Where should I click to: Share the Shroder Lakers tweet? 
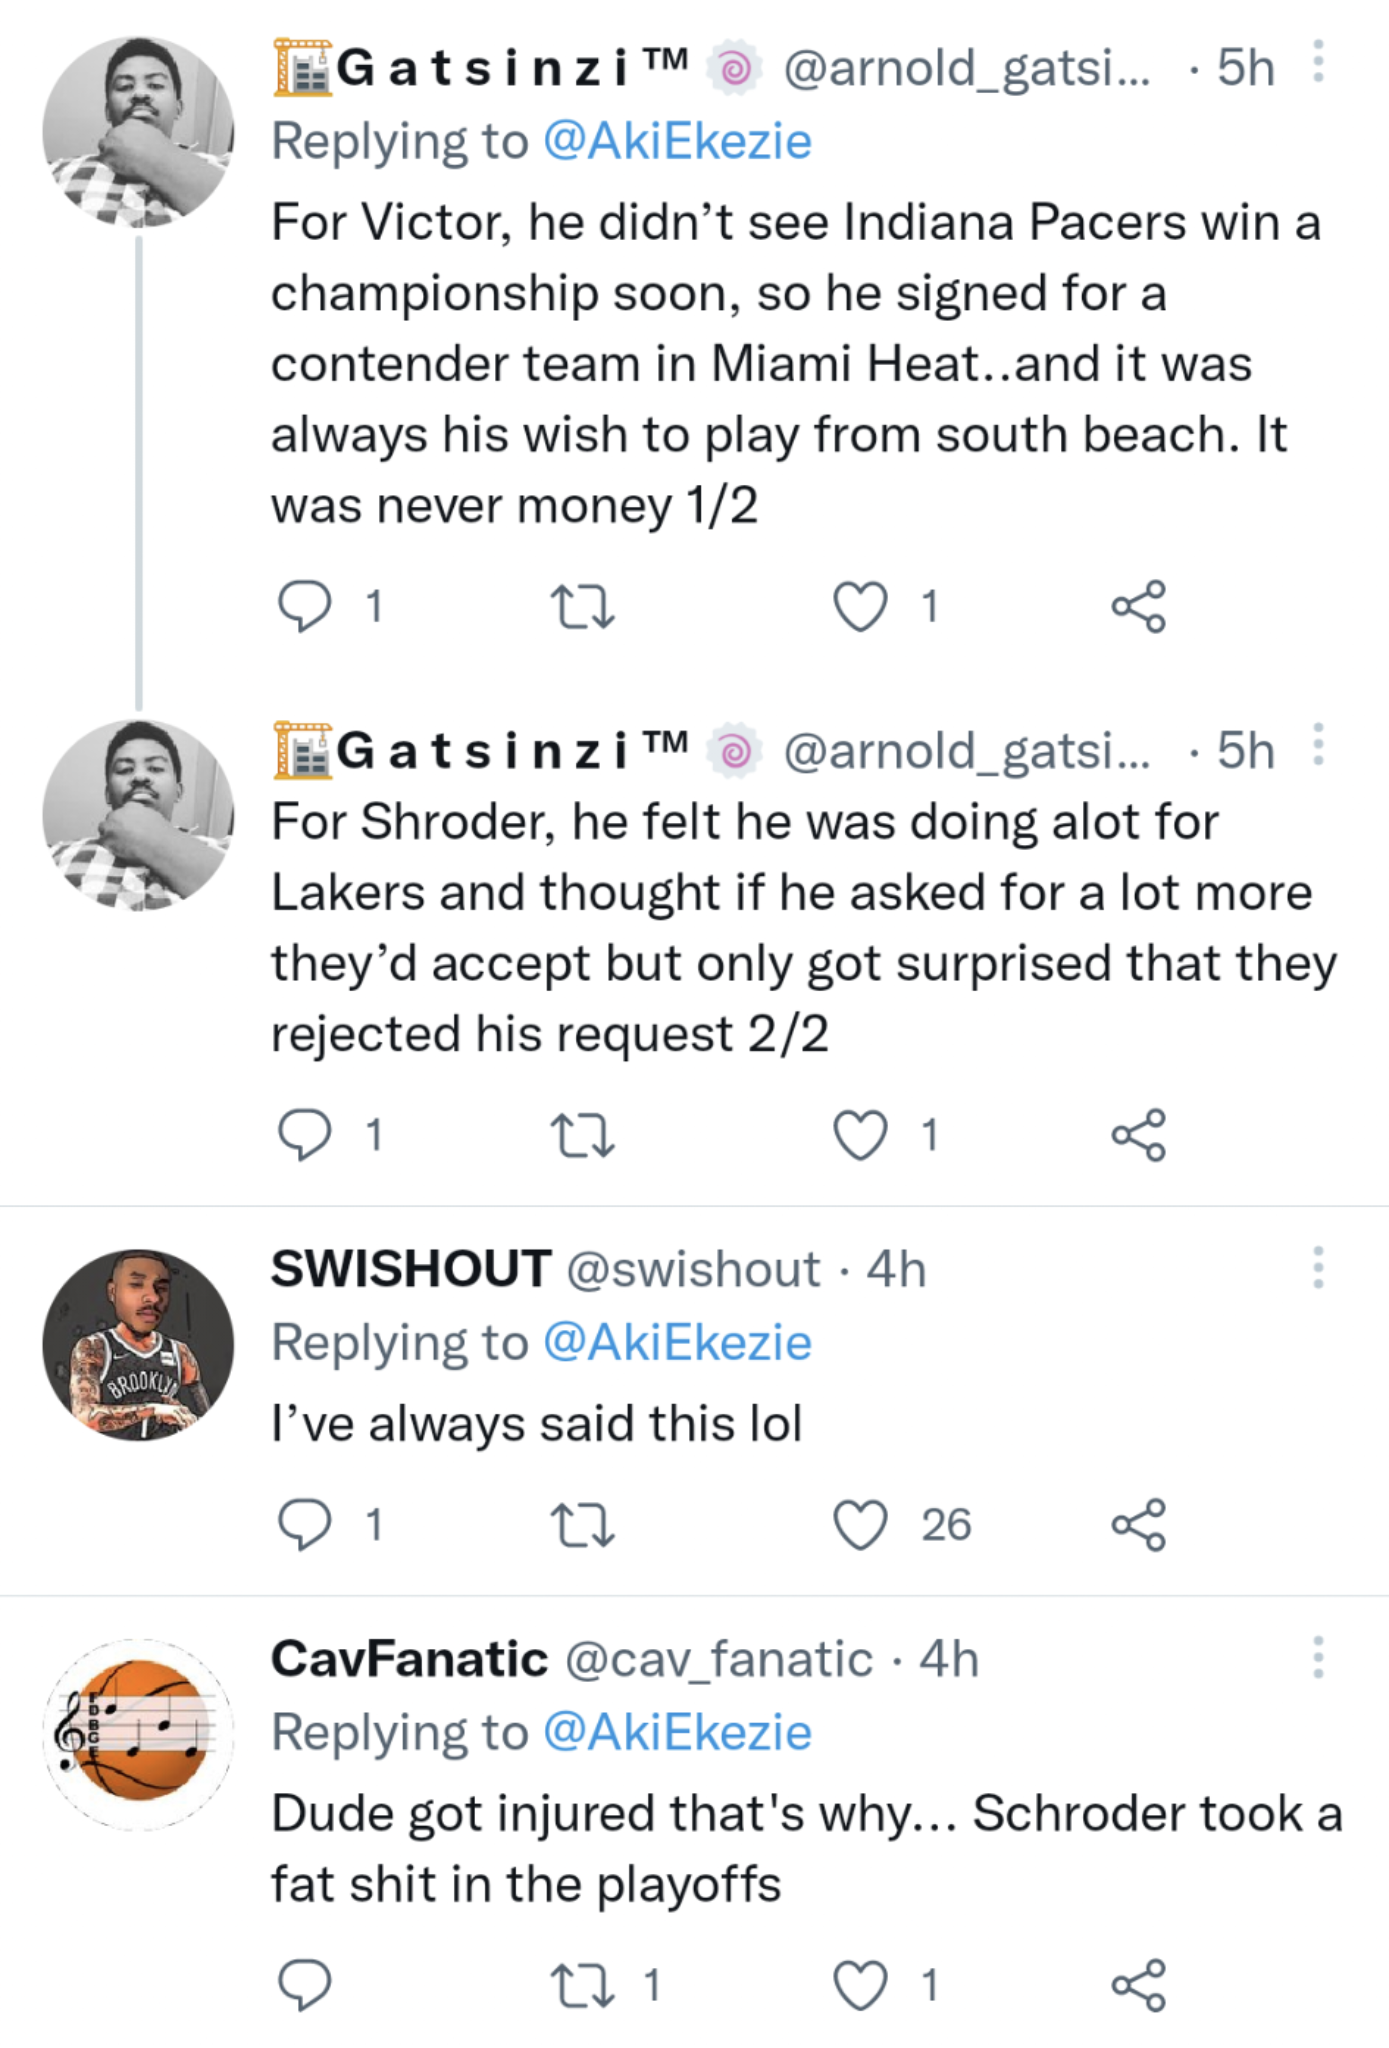tap(1139, 1135)
